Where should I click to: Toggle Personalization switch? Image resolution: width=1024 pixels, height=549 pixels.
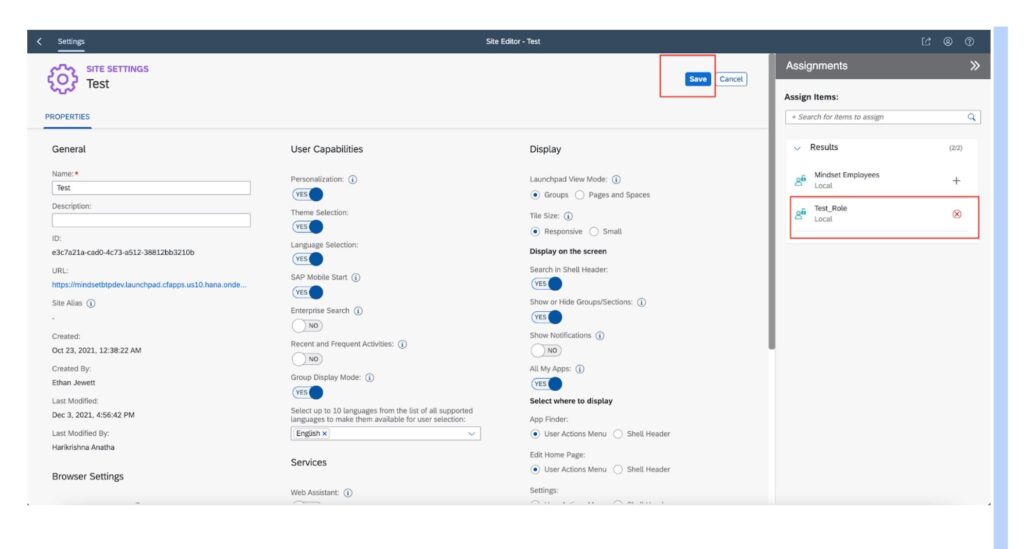click(308, 195)
